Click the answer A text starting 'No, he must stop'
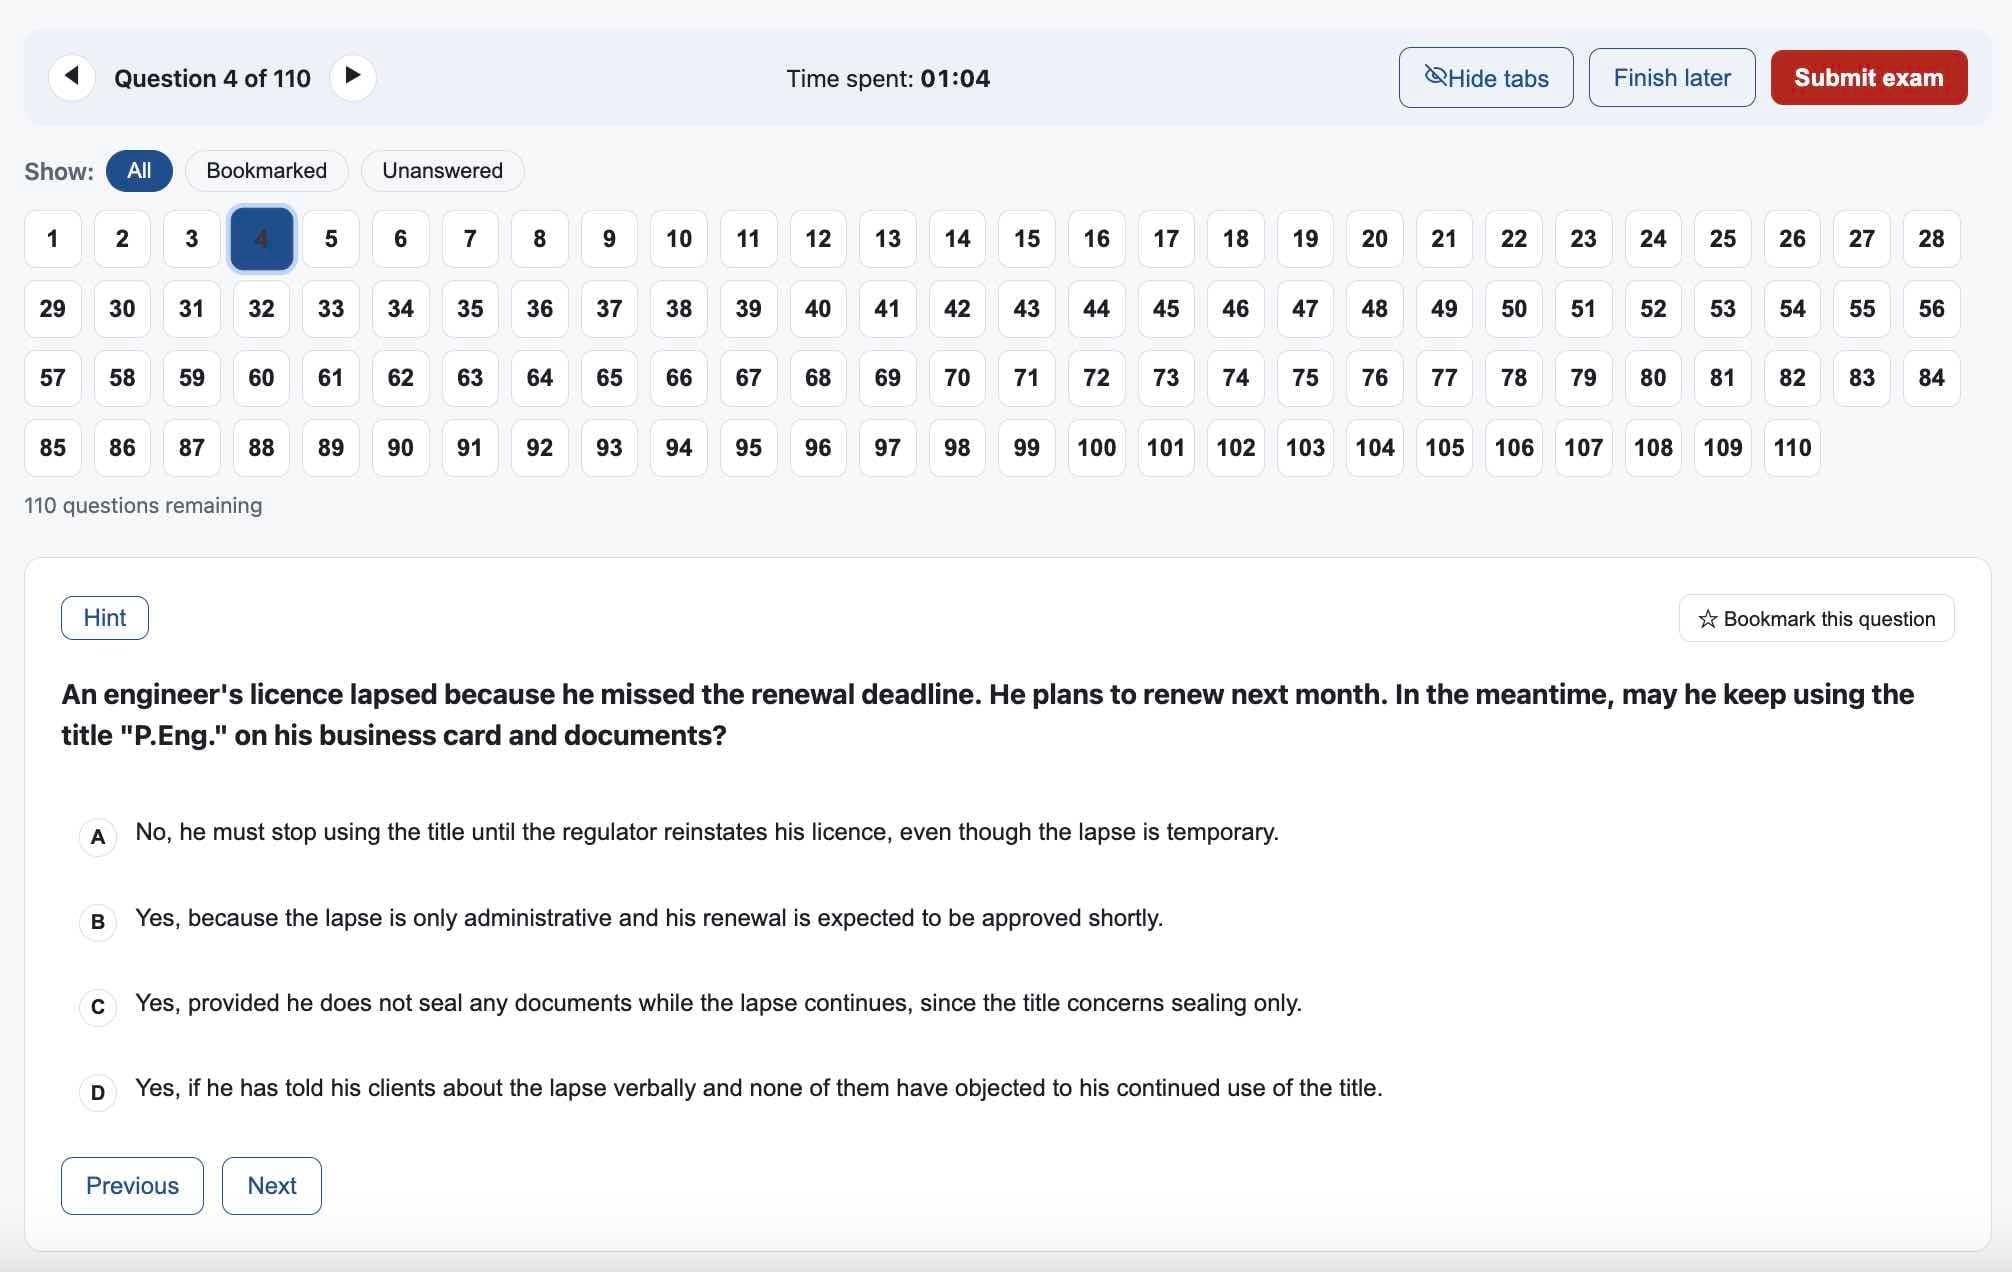 point(707,832)
